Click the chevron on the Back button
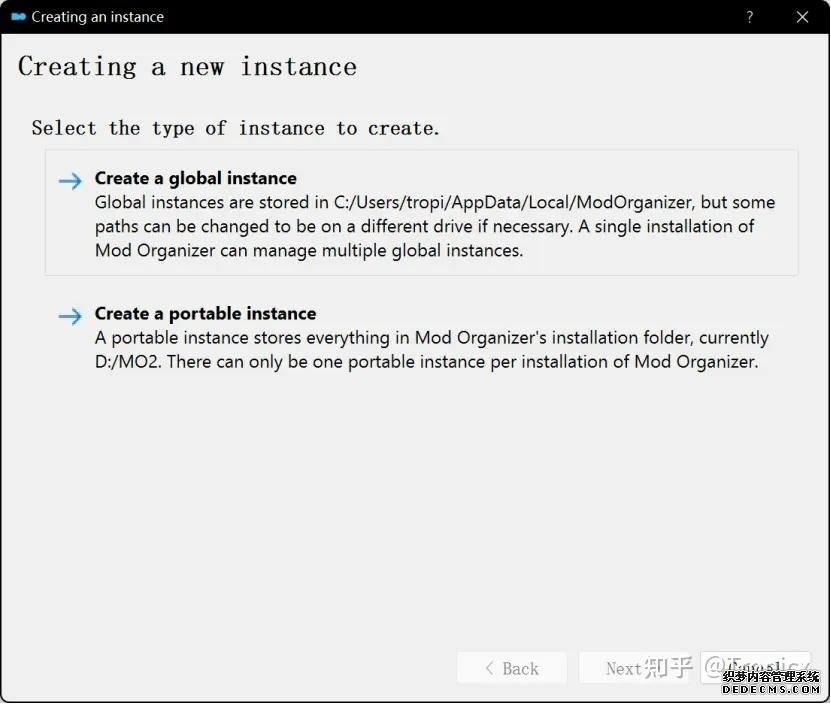The image size is (831, 704). click(488, 668)
